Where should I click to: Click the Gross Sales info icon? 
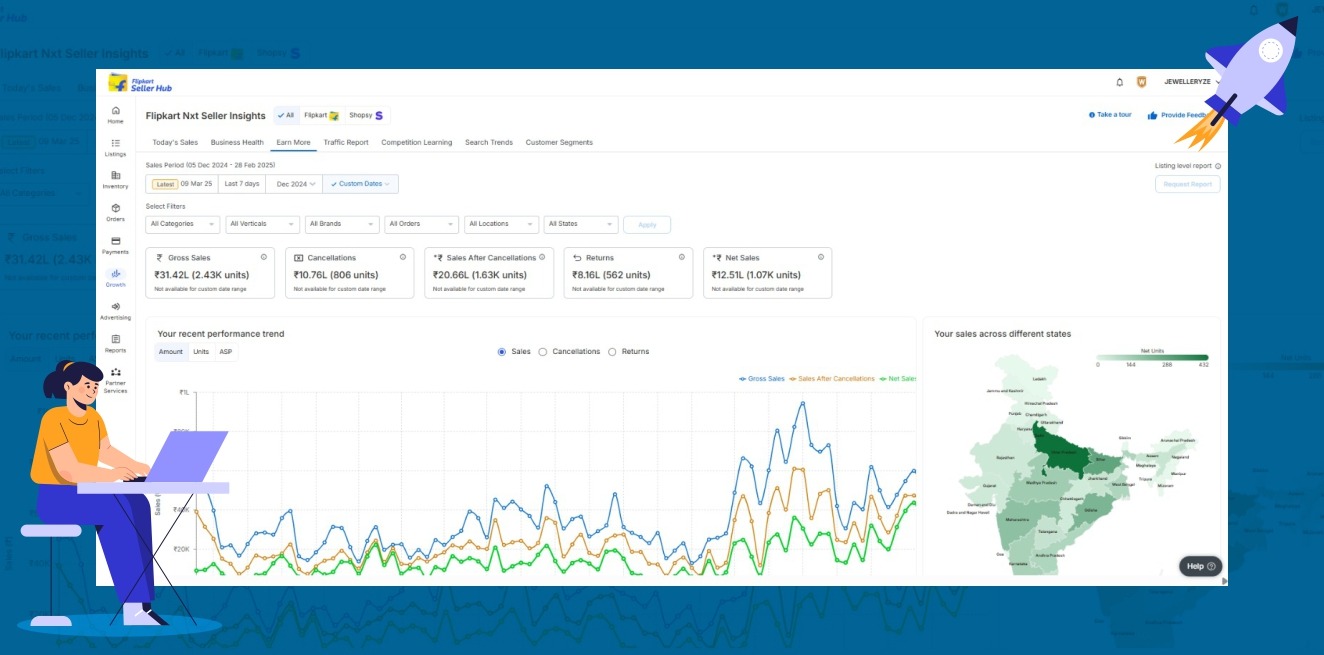point(264,257)
